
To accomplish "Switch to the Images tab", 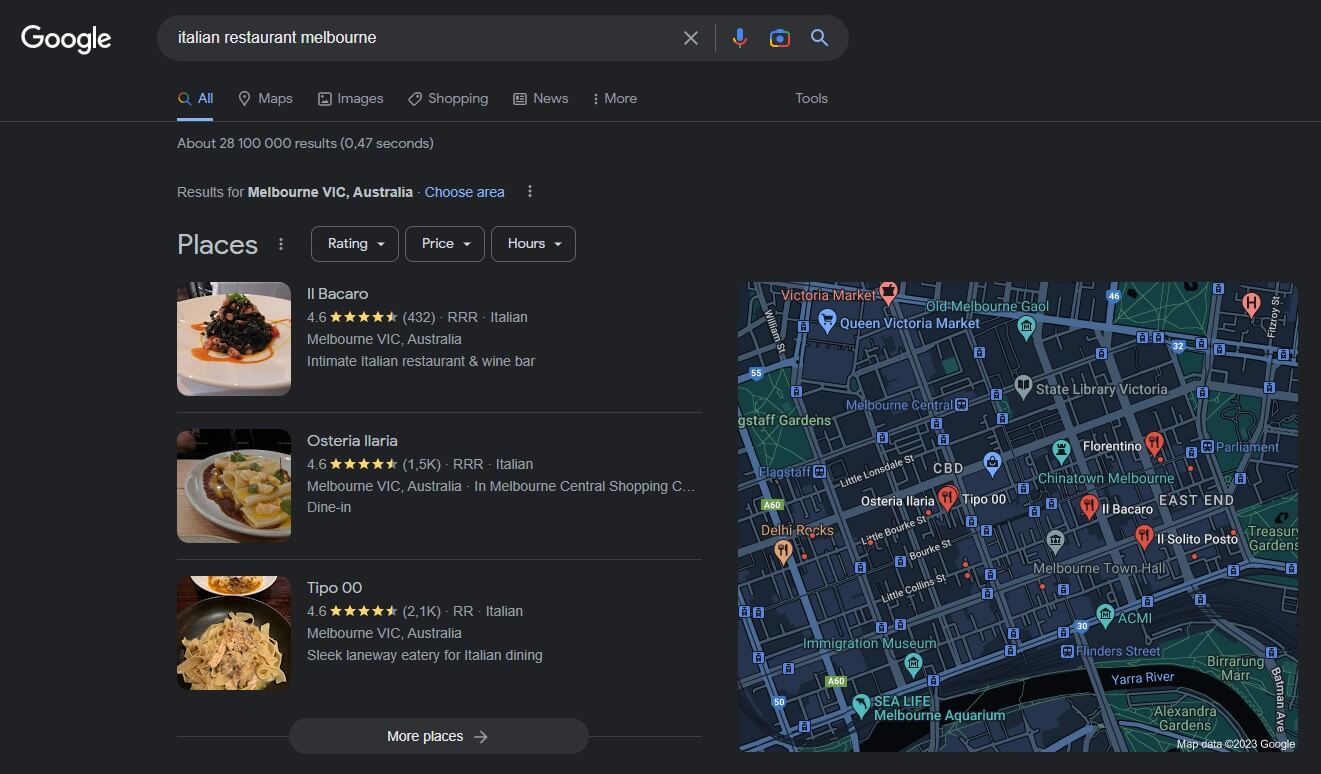I will click(x=350, y=98).
